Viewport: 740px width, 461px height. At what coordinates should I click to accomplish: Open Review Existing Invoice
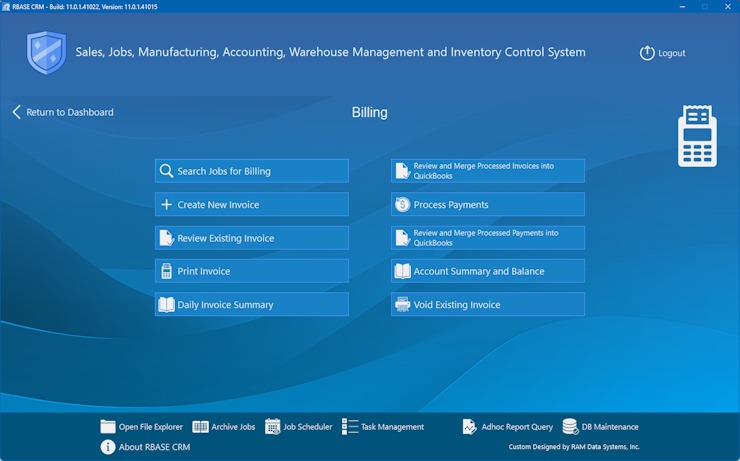tap(252, 238)
